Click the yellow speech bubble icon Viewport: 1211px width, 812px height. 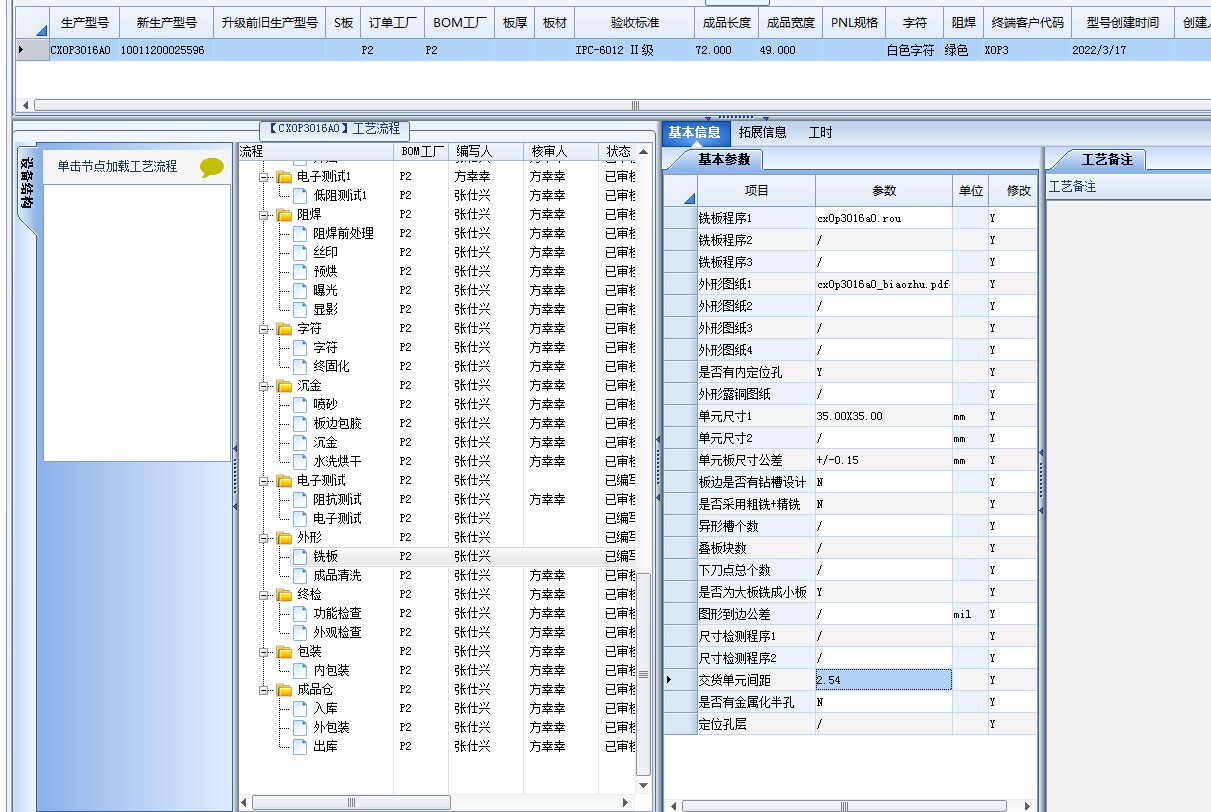click(x=212, y=168)
